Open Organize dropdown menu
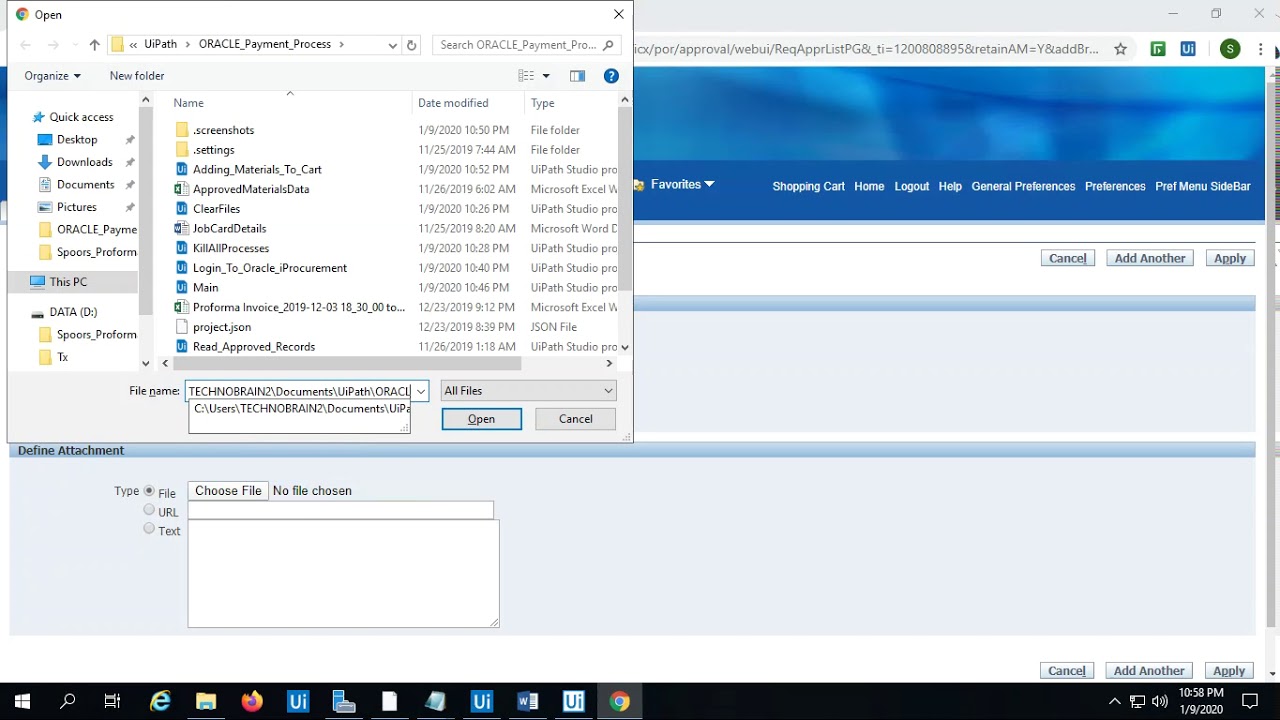Image resolution: width=1280 pixels, height=720 pixels. (52, 76)
